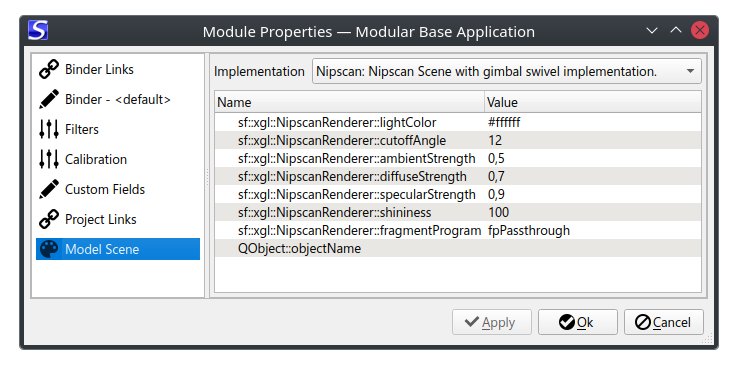
Task: Select the Model Scene entry
Action: click(118, 249)
